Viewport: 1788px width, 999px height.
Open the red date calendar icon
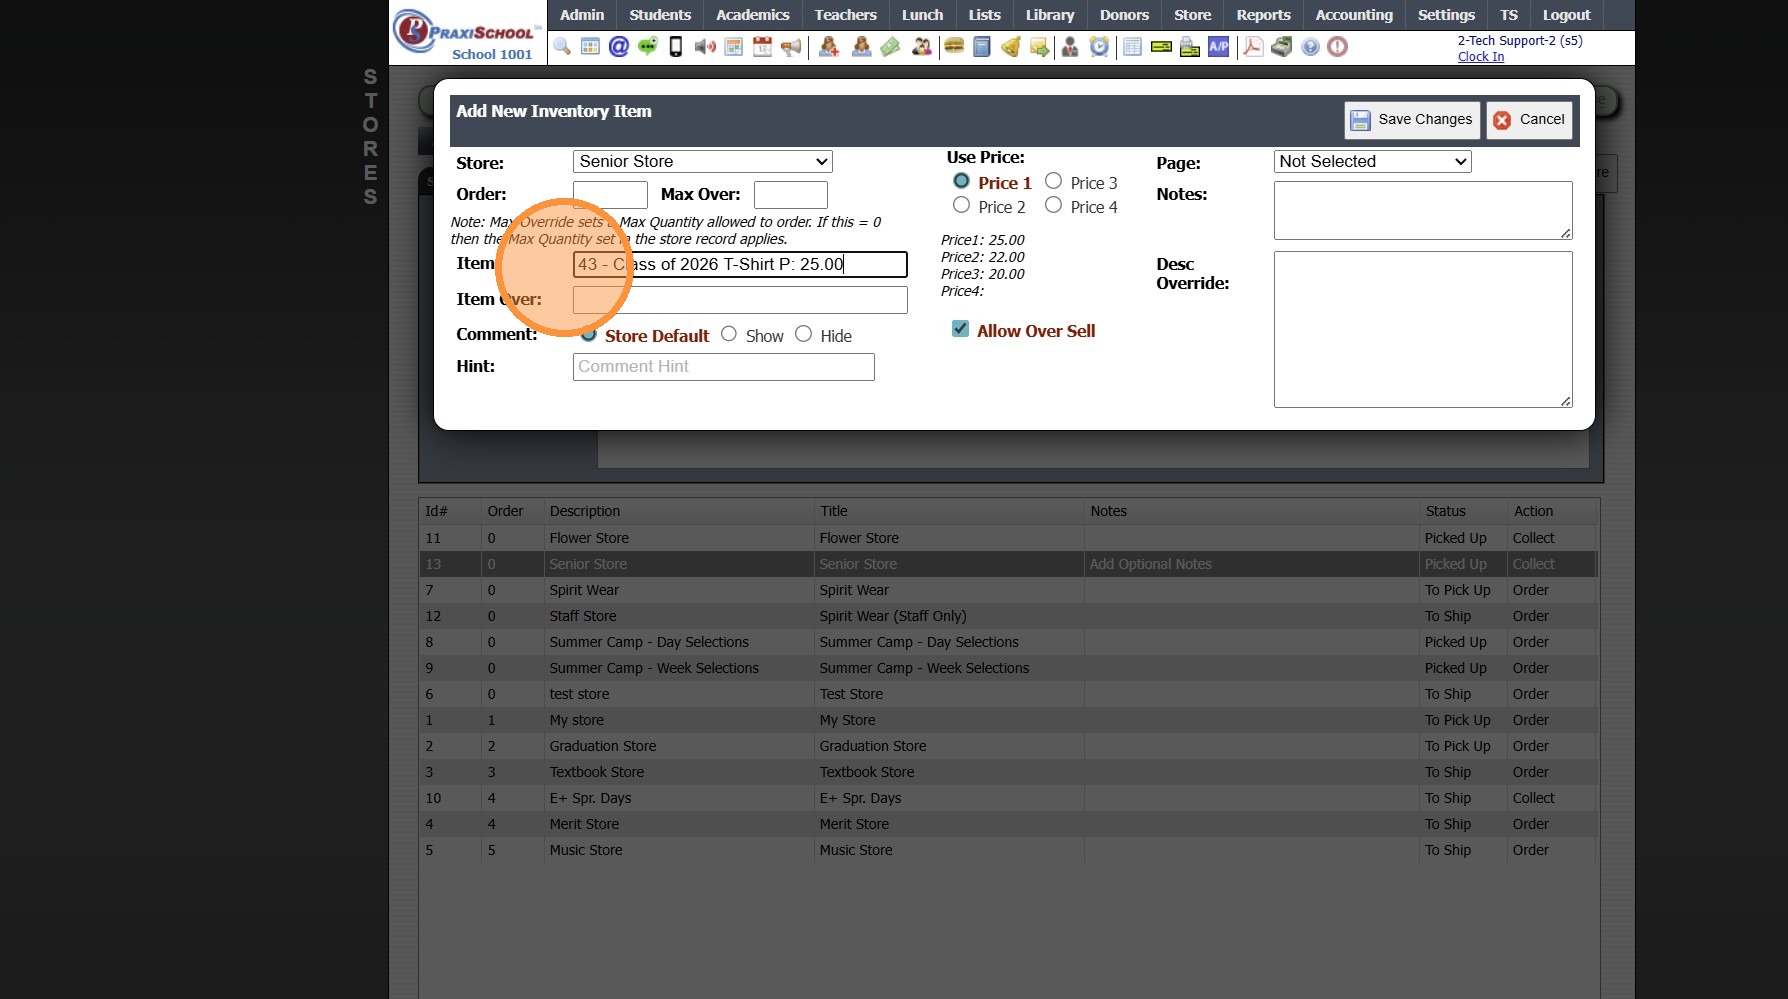coord(762,47)
